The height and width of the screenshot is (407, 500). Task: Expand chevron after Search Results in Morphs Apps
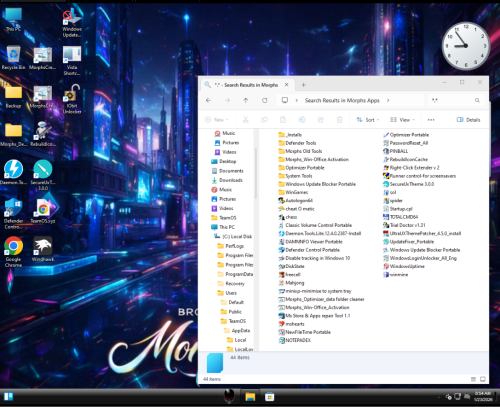point(388,100)
